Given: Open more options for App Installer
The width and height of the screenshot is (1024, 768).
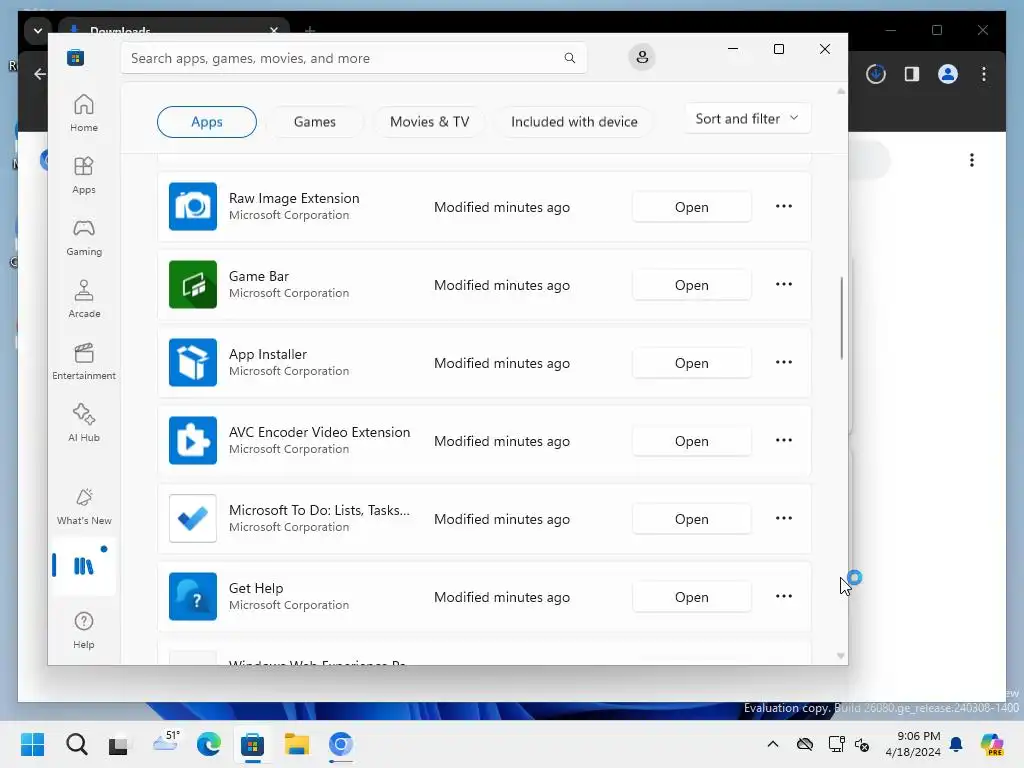Looking at the screenshot, I should (x=784, y=362).
